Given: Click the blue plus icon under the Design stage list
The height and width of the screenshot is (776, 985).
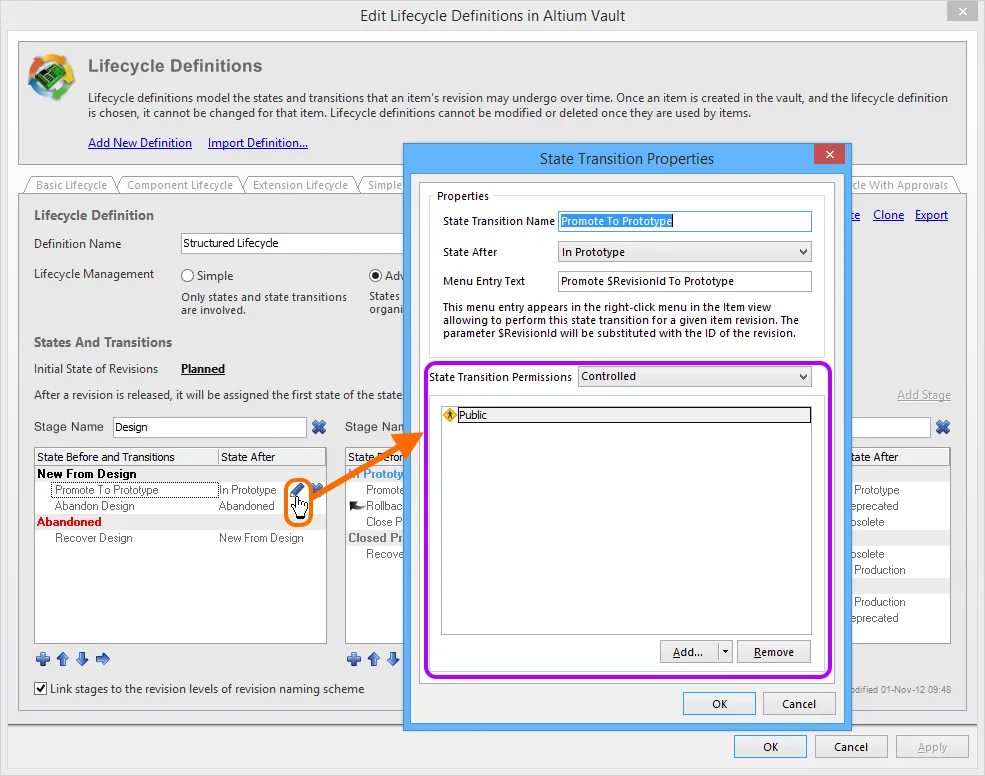Looking at the screenshot, I should (43, 659).
